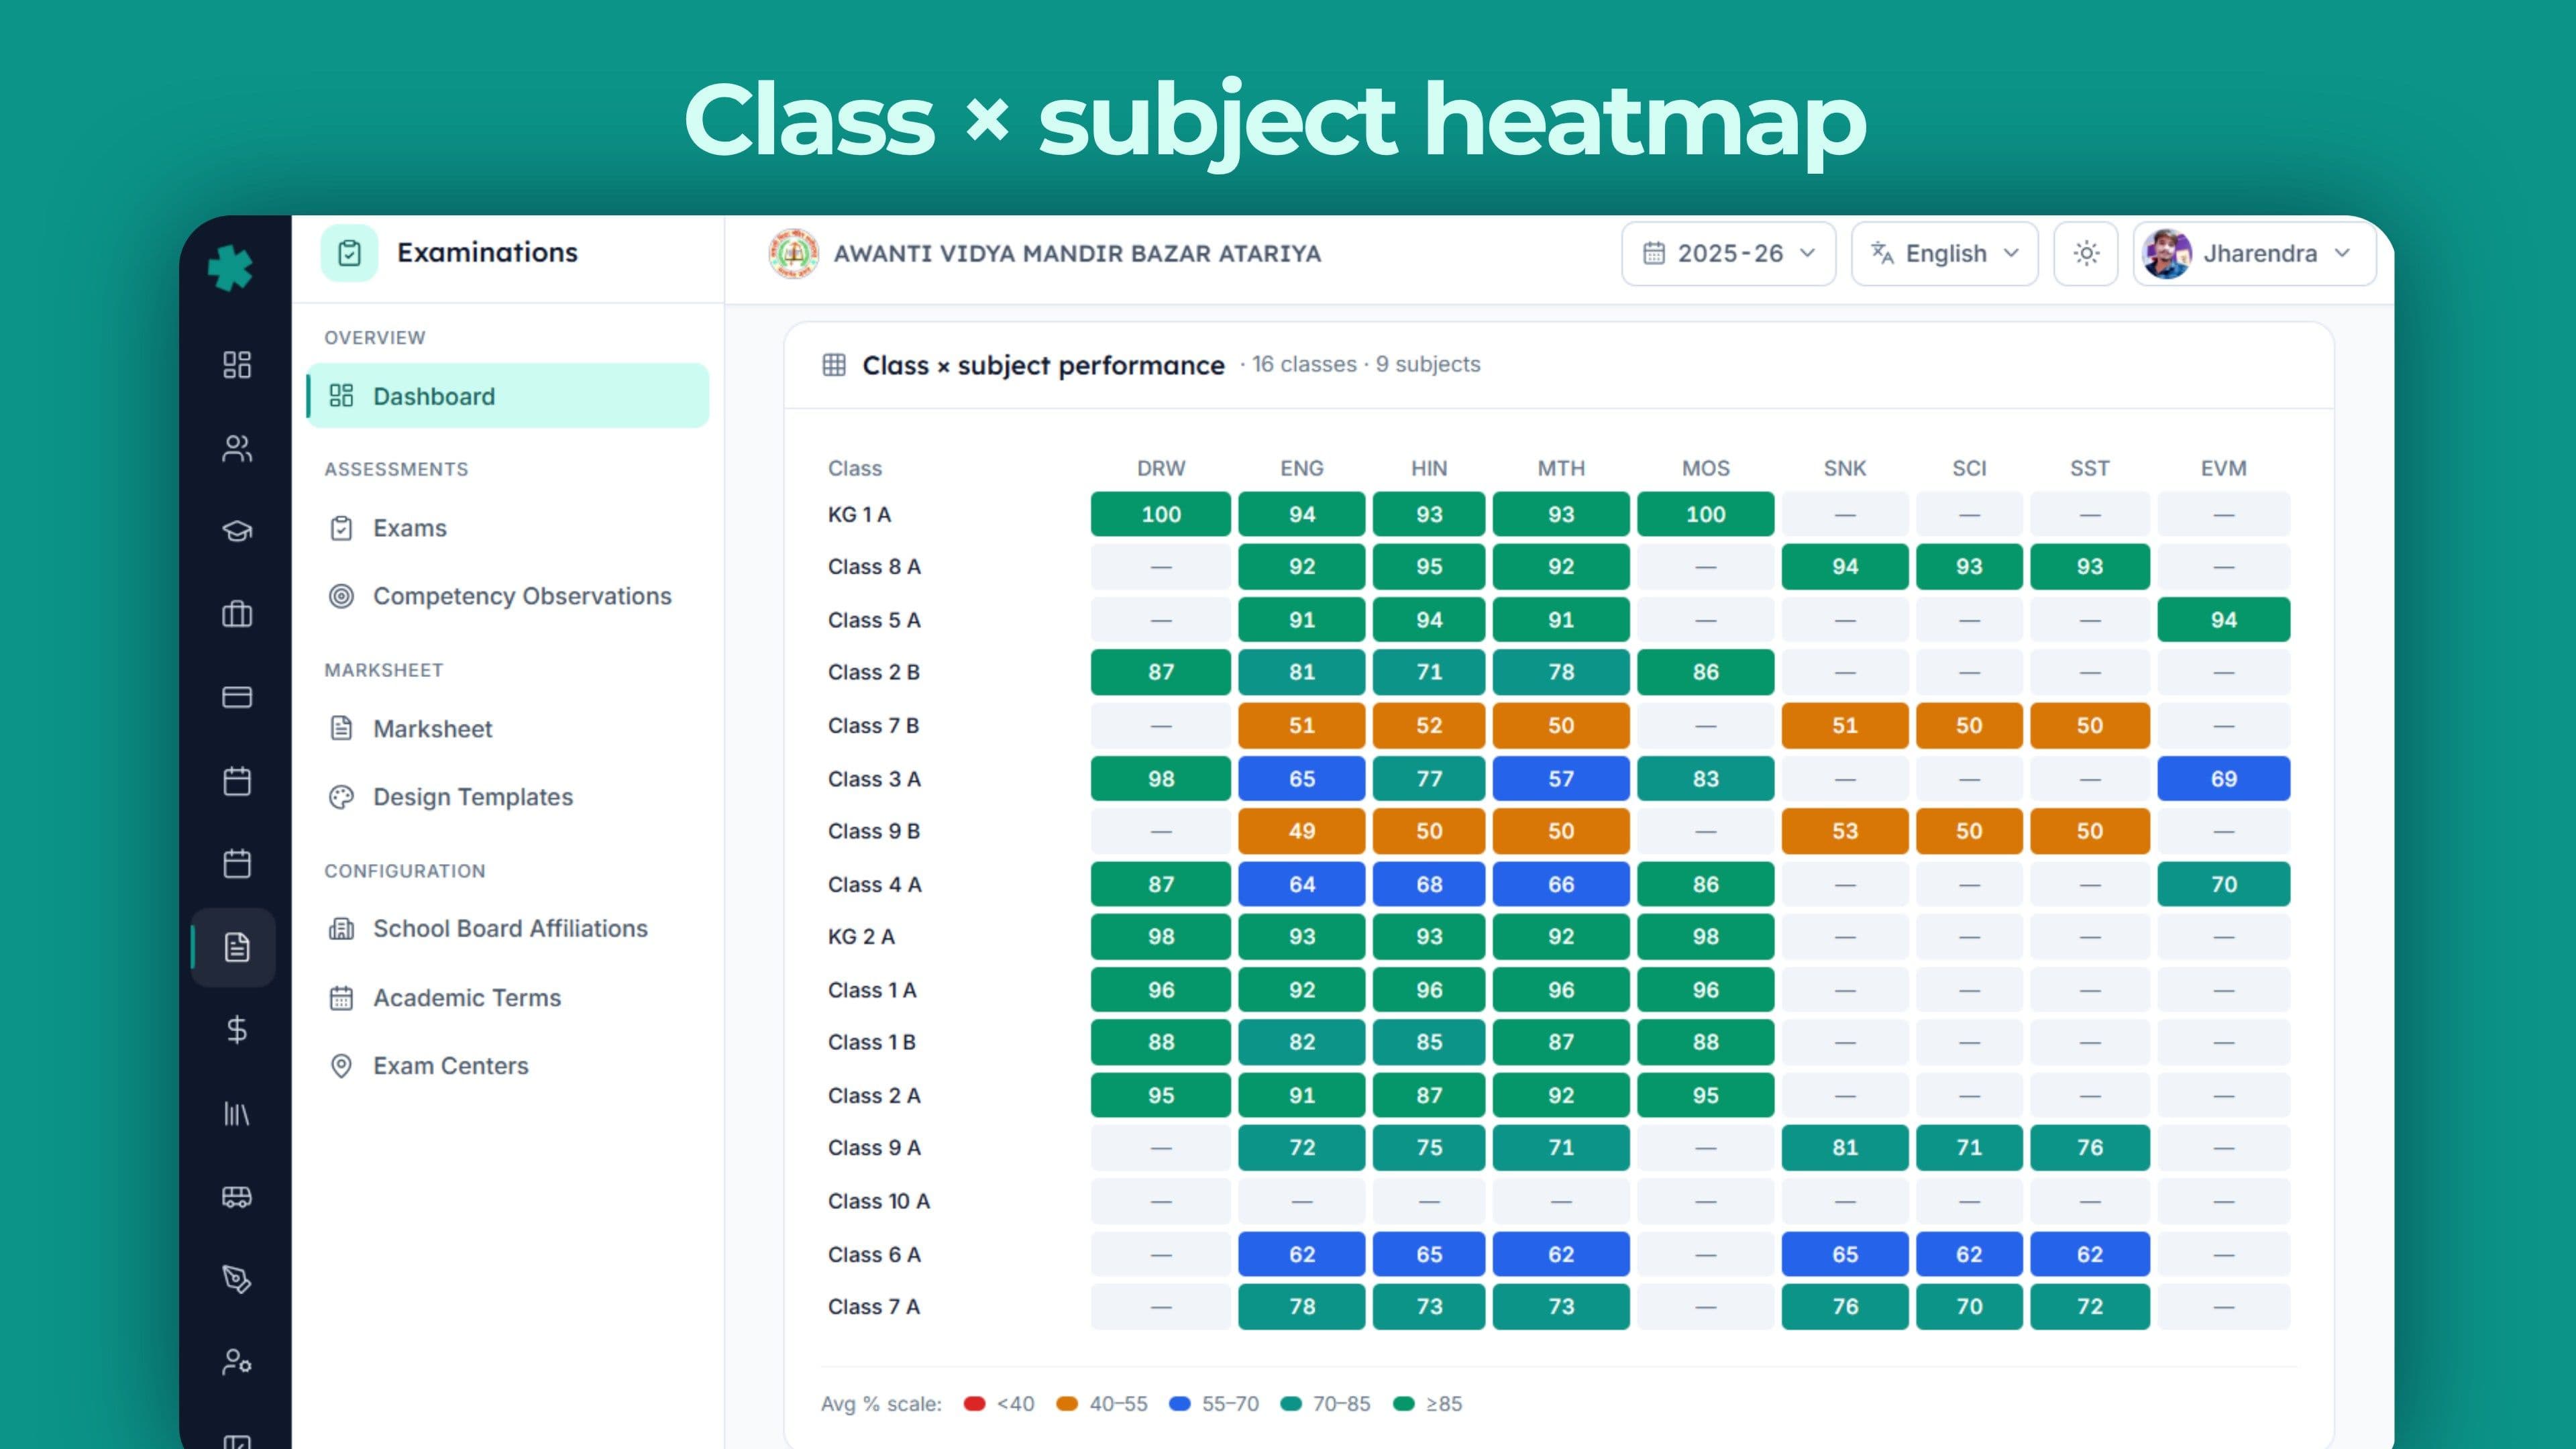Open the user settings icon in rail
Viewport: 2576px width, 1449px height.
[237, 1362]
